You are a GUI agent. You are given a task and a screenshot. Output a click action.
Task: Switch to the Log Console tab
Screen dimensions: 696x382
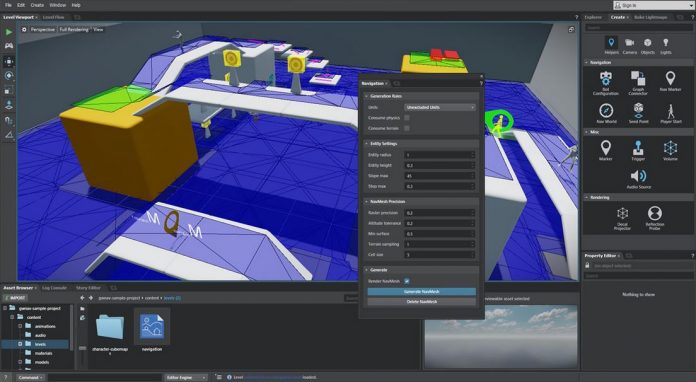[x=54, y=287]
